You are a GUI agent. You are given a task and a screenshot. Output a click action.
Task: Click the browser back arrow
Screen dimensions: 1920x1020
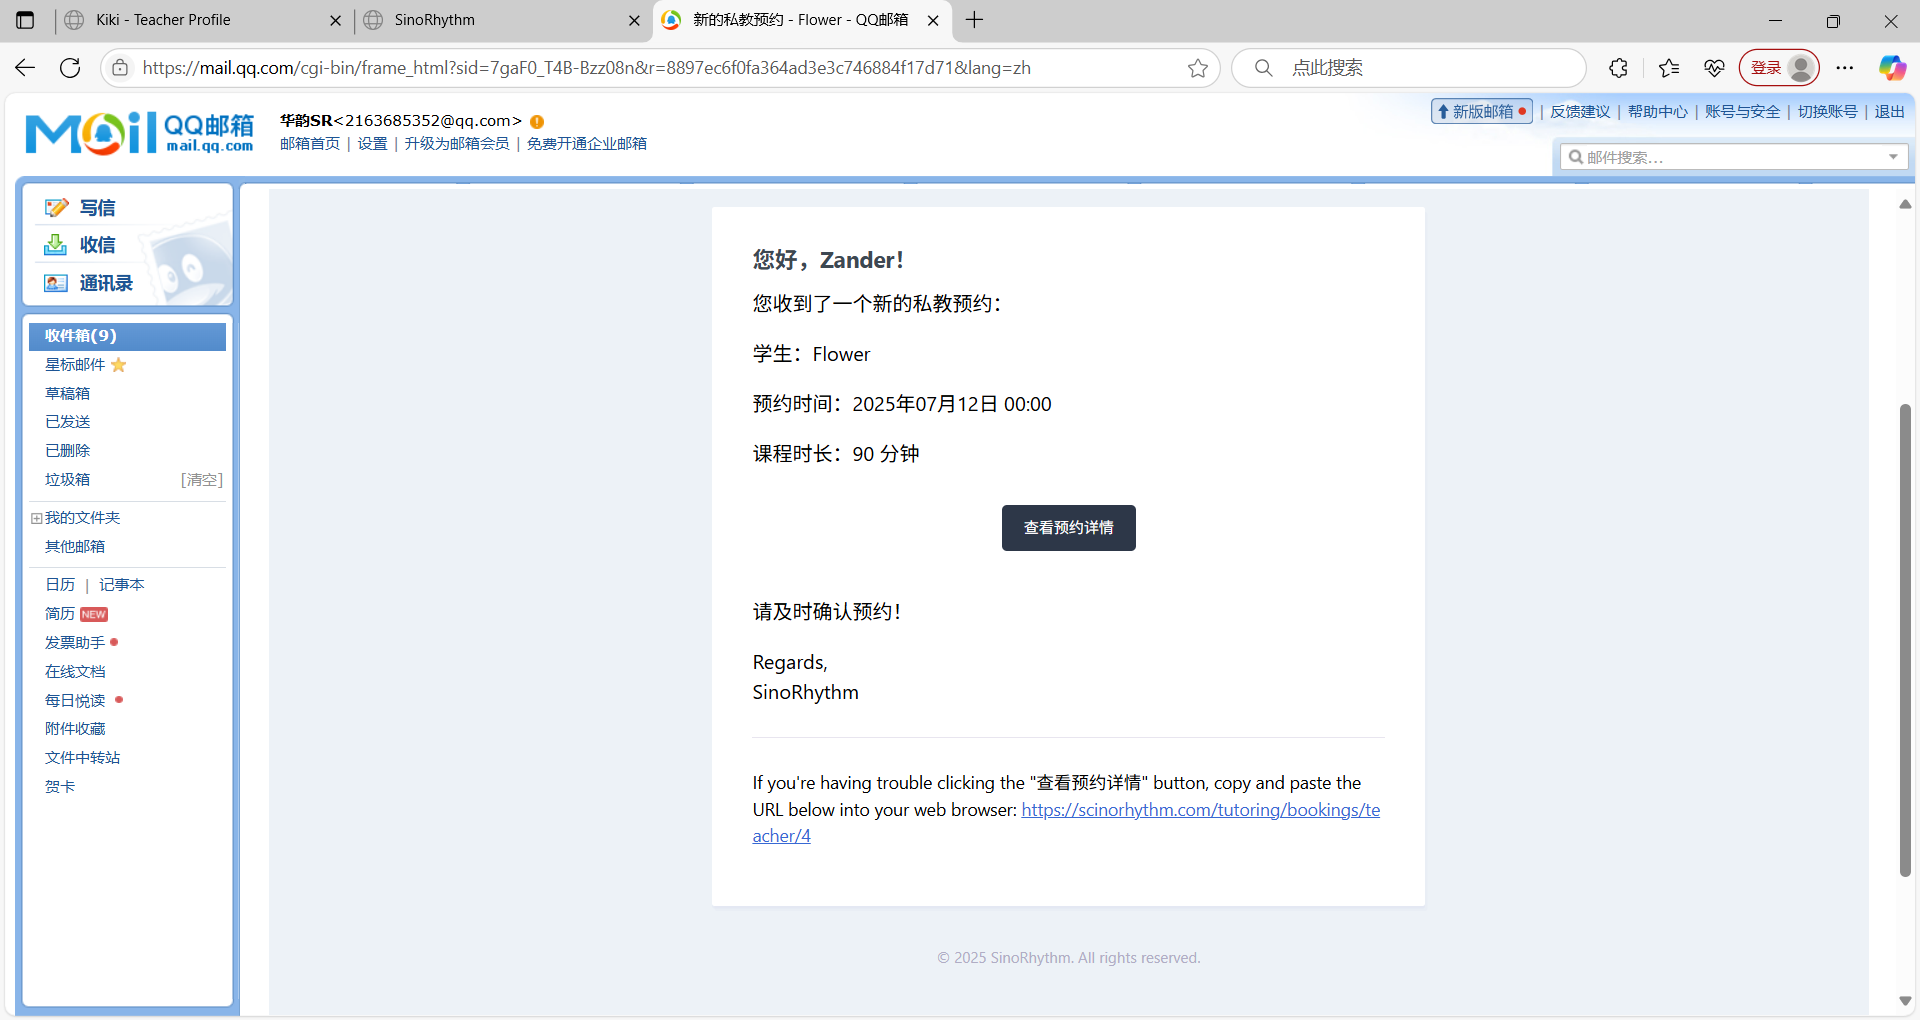(x=25, y=68)
